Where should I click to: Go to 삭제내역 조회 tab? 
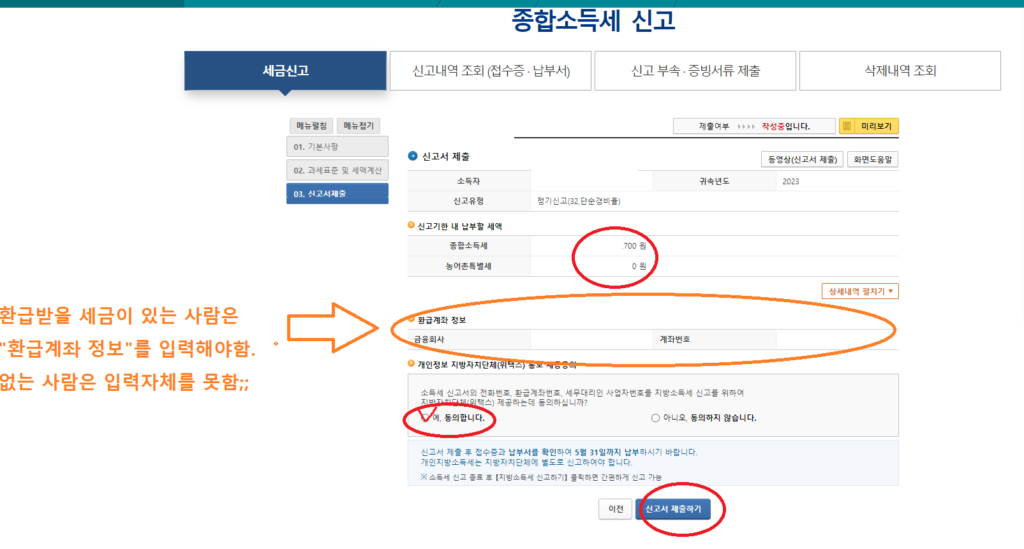pyautogui.click(x=900, y=71)
